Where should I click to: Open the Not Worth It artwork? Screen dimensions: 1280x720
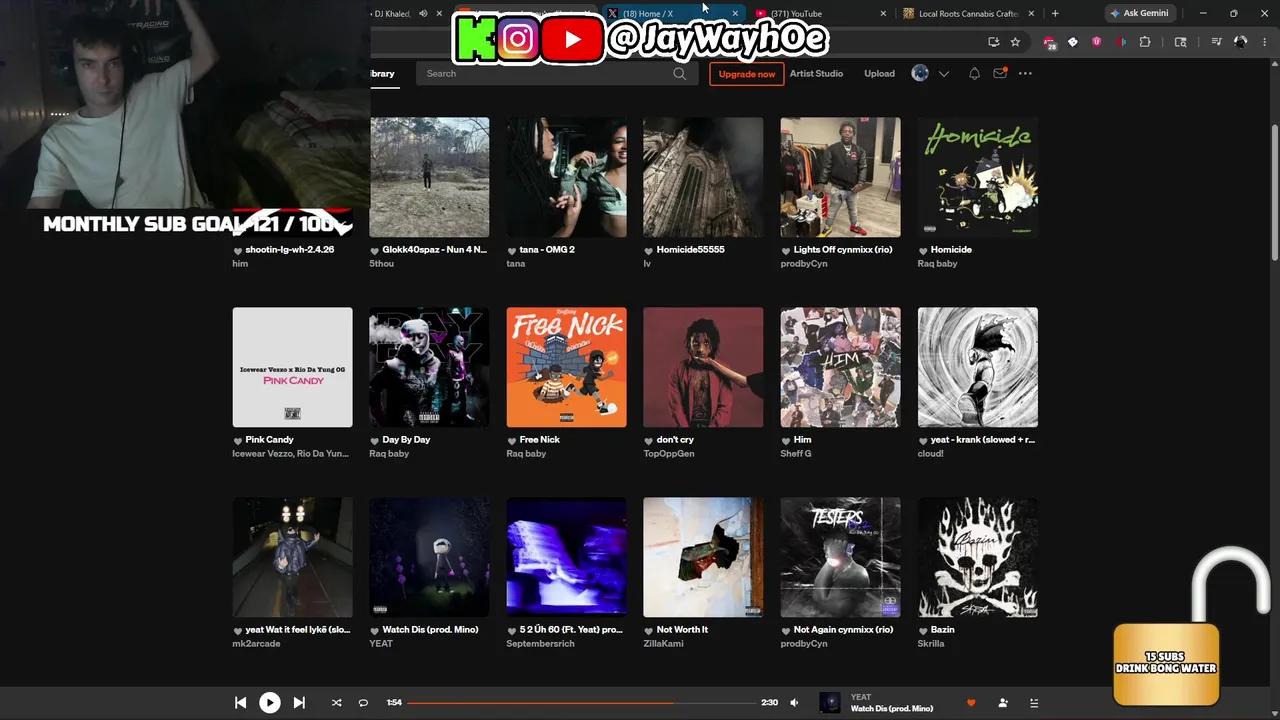(x=703, y=557)
